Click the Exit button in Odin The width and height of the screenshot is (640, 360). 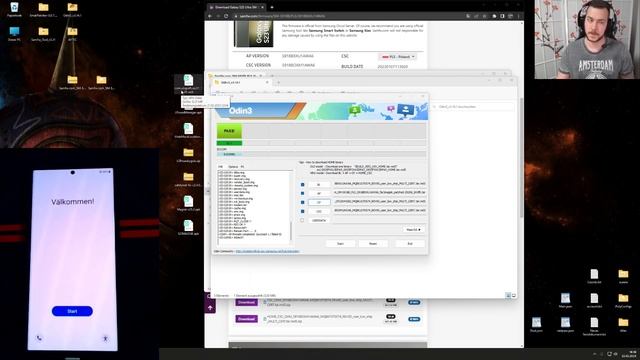click(x=410, y=244)
